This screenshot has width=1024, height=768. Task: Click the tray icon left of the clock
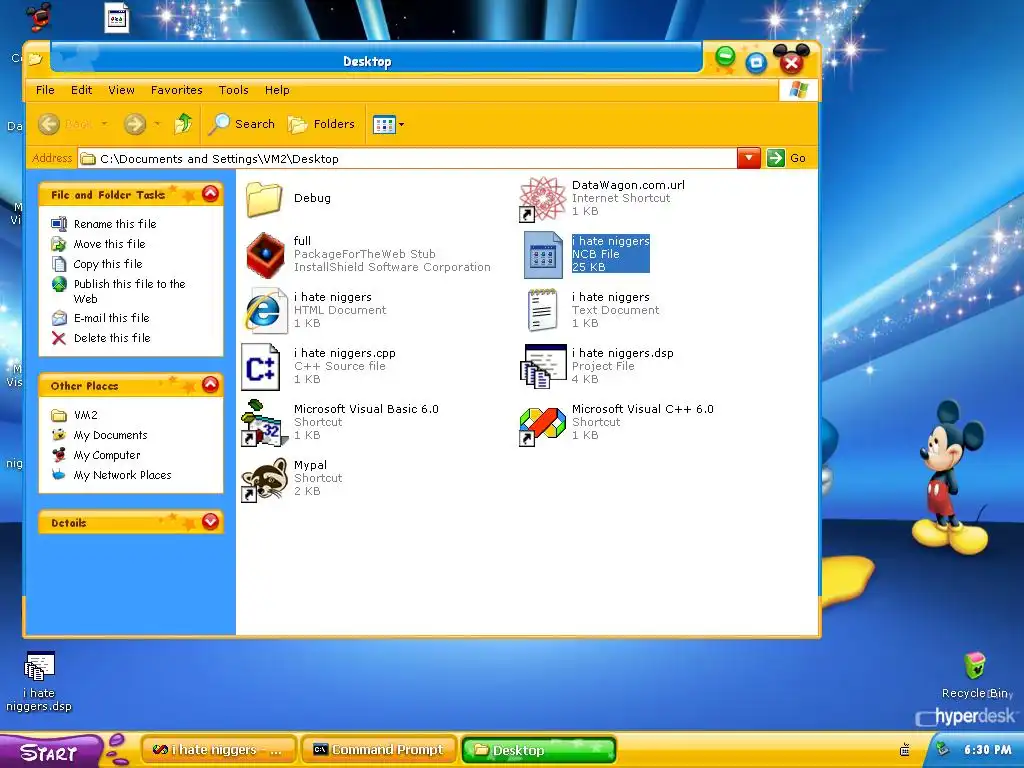pyautogui.click(x=942, y=749)
